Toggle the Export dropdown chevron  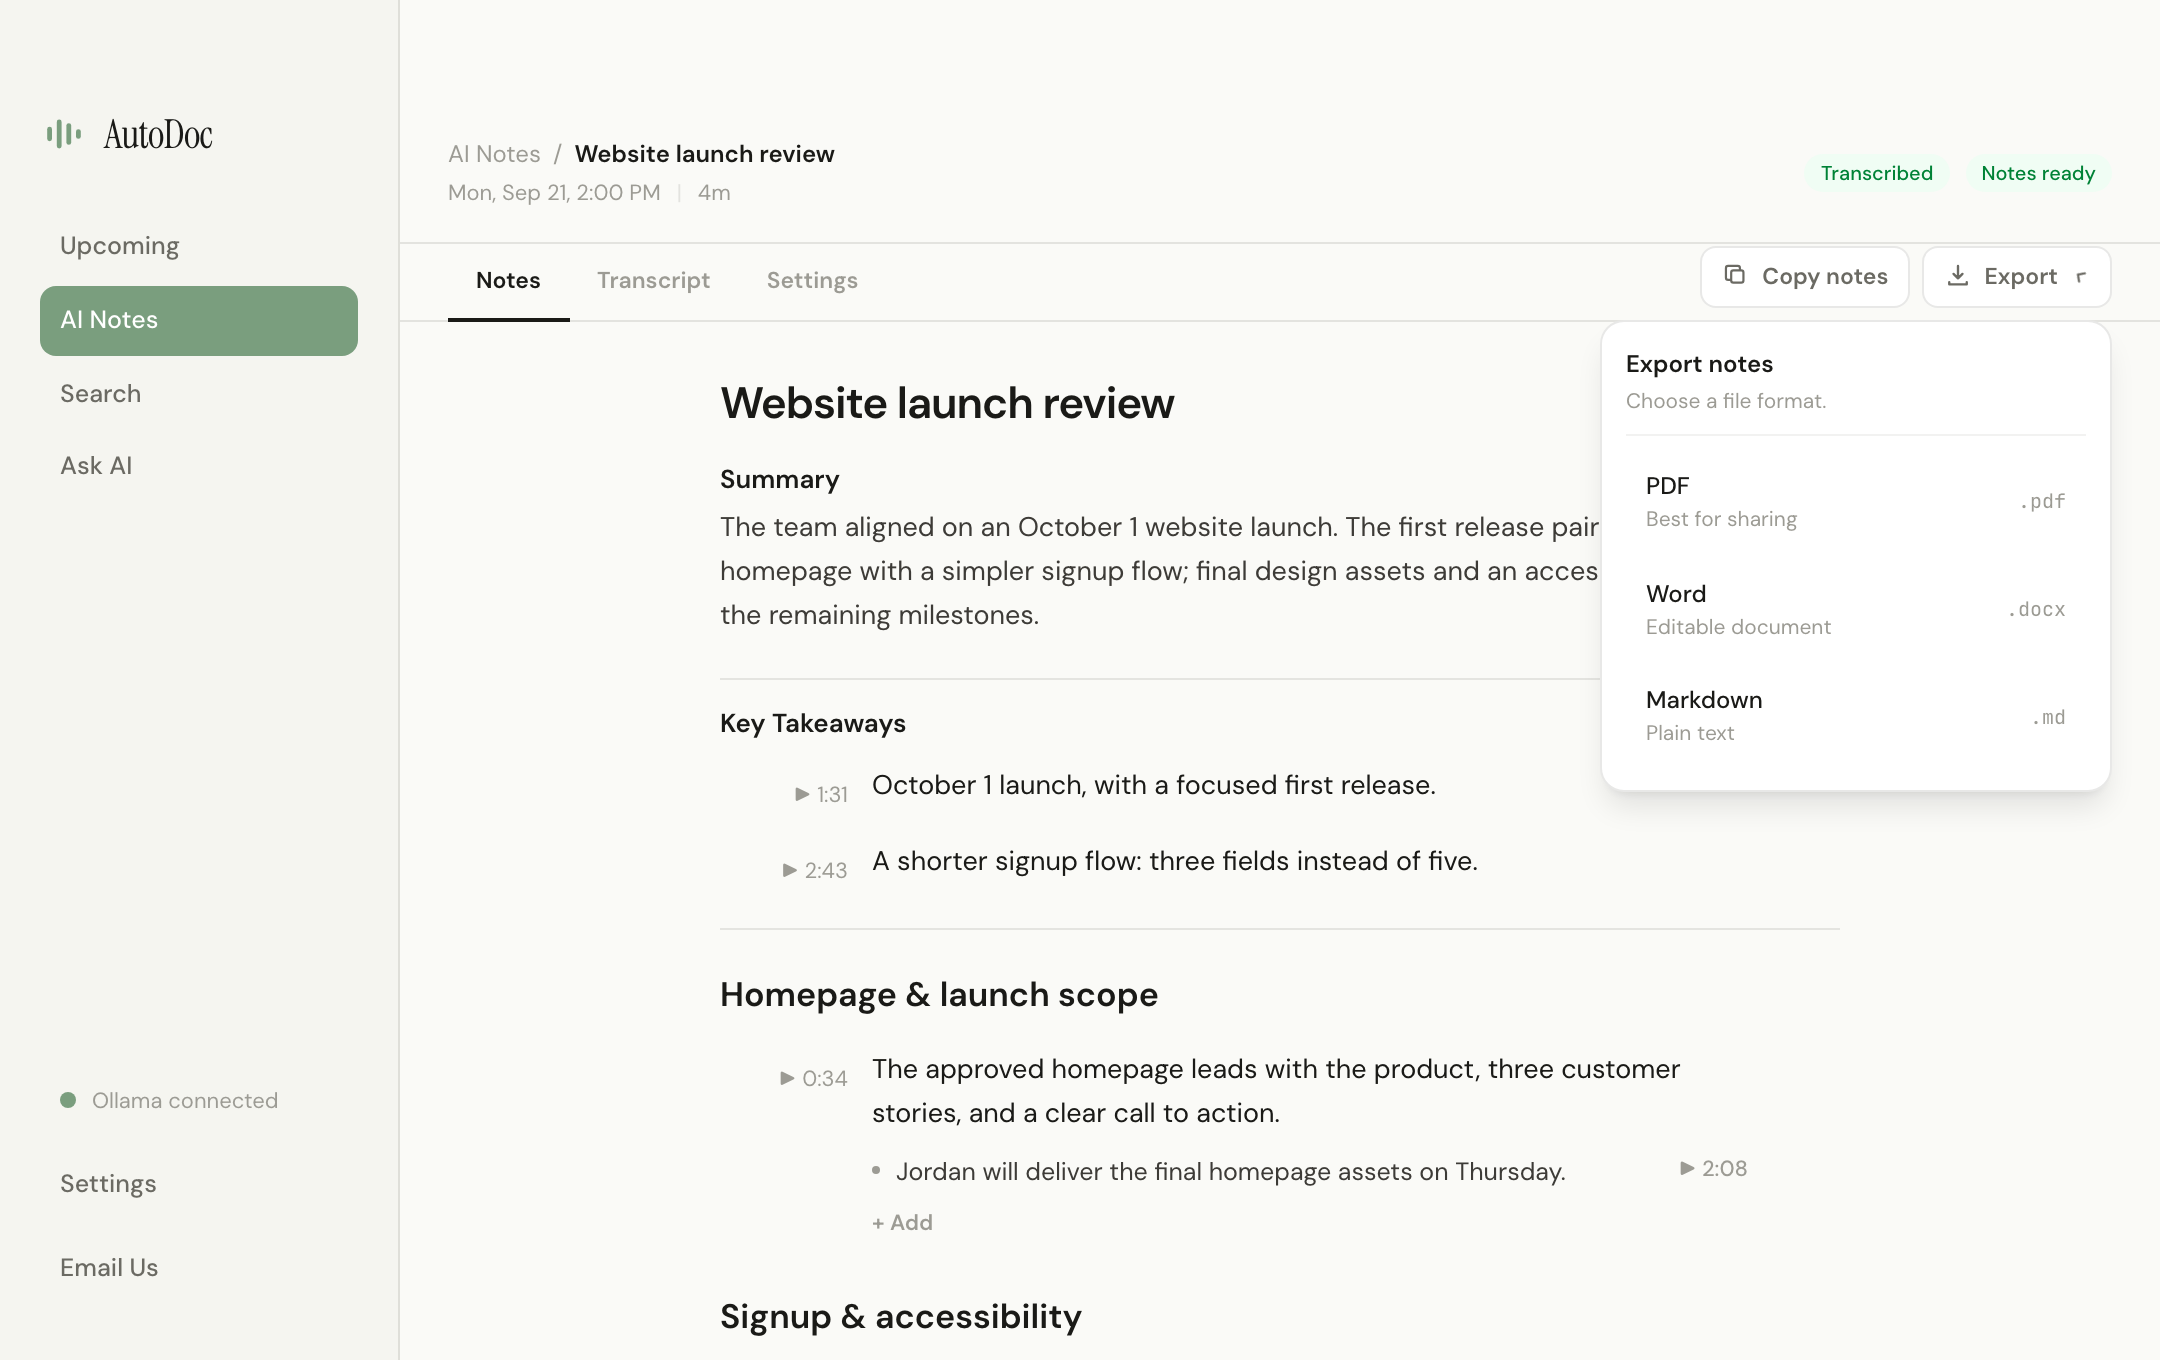tap(2081, 277)
